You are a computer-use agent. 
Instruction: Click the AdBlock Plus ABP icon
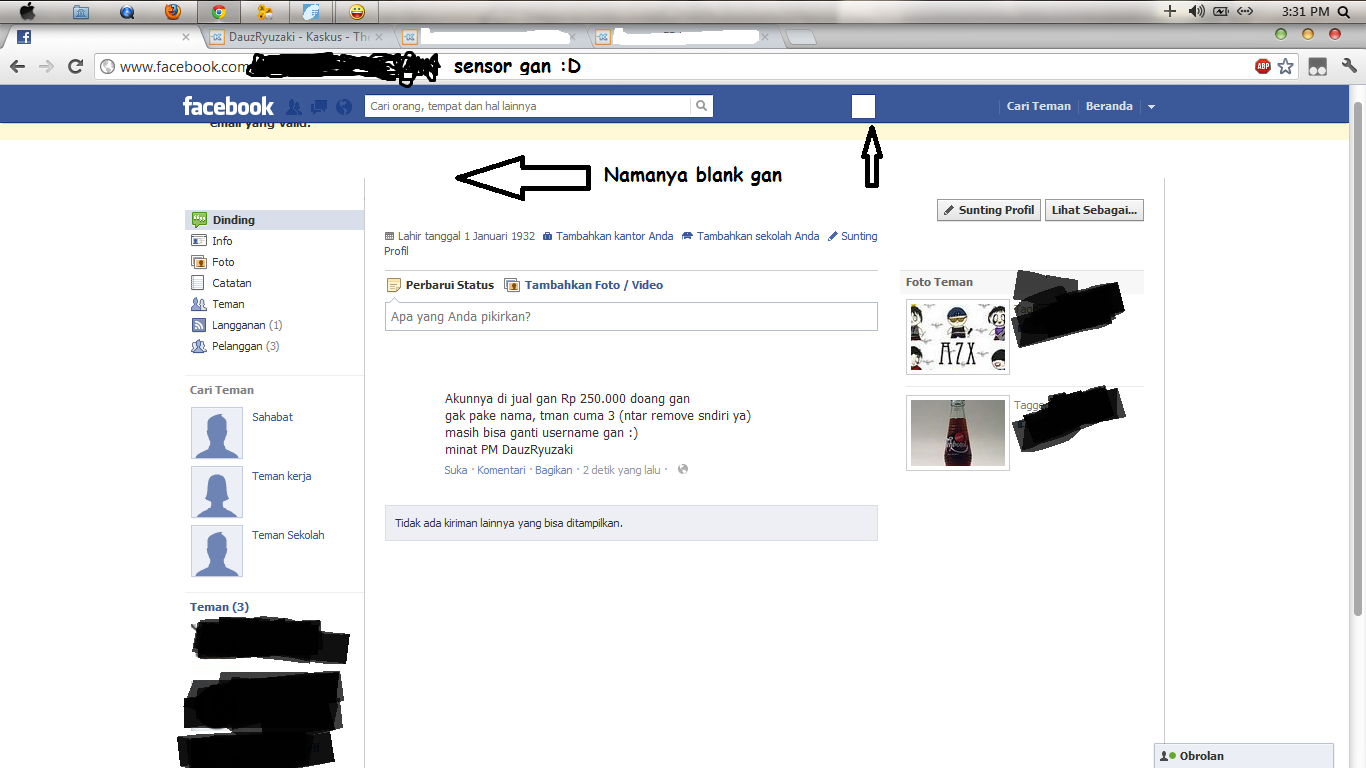1263,67
